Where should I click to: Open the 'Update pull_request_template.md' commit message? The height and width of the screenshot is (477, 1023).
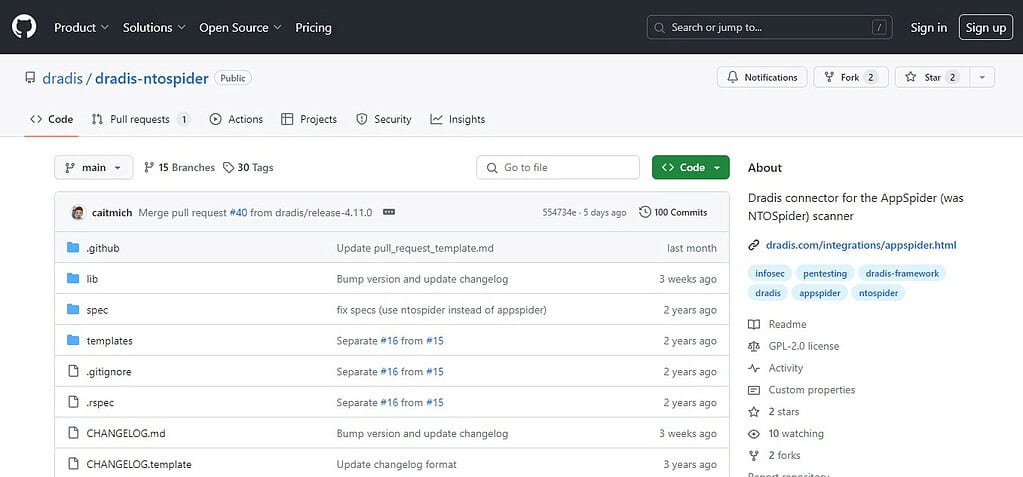[415, 248]
